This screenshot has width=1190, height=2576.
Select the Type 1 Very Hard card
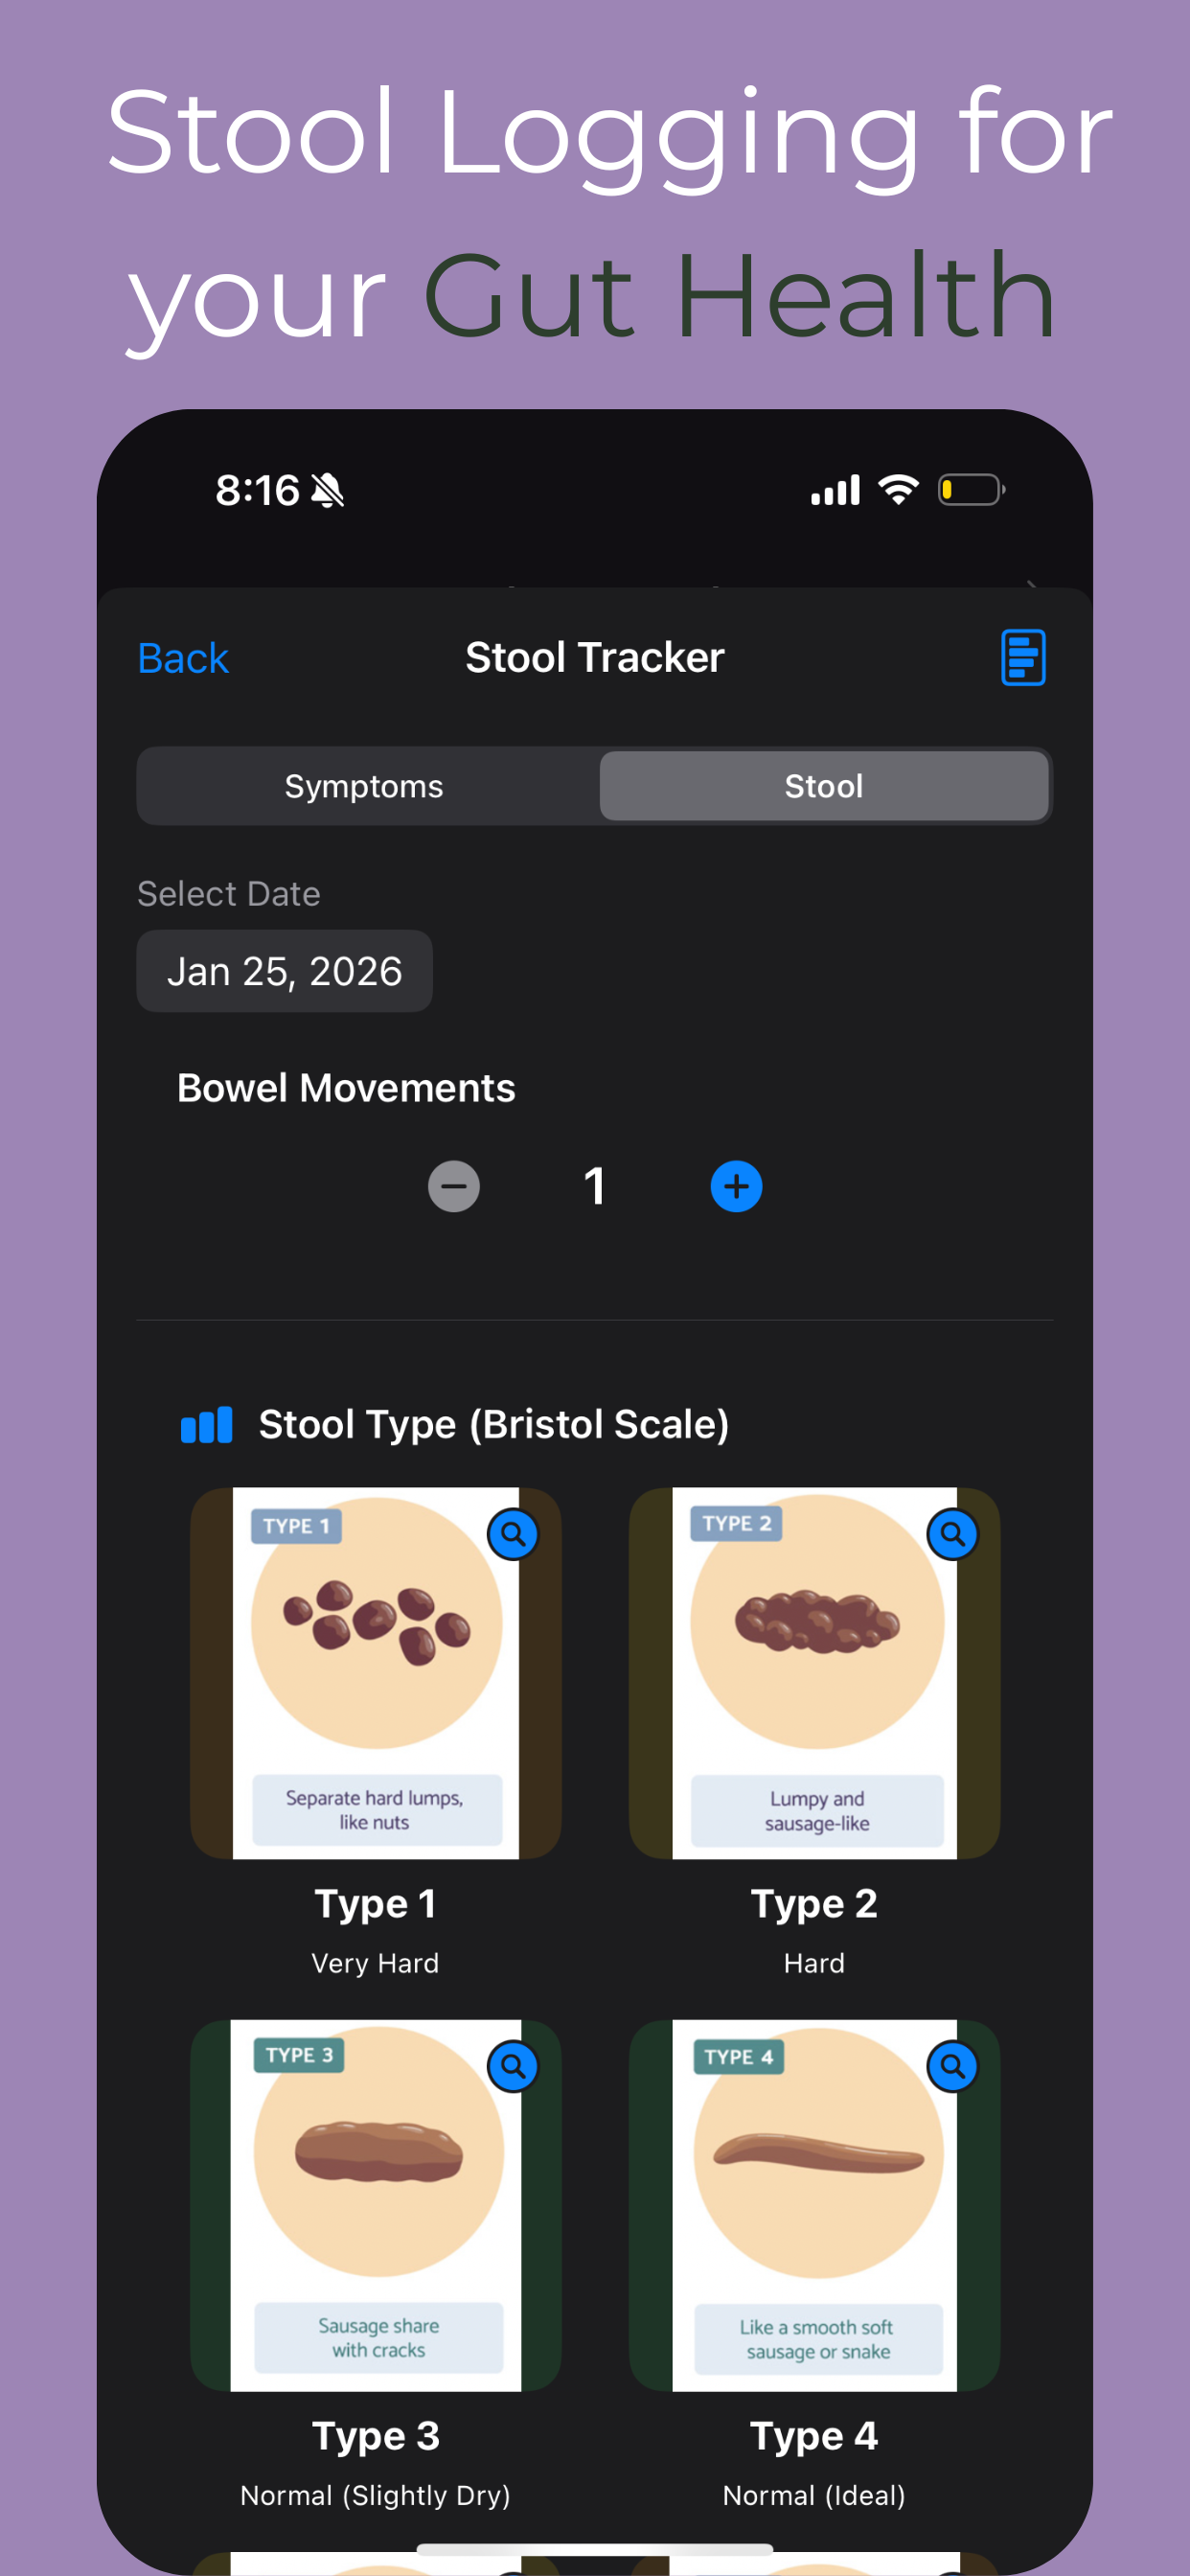pyautogui.click(x=376, y=1732)
